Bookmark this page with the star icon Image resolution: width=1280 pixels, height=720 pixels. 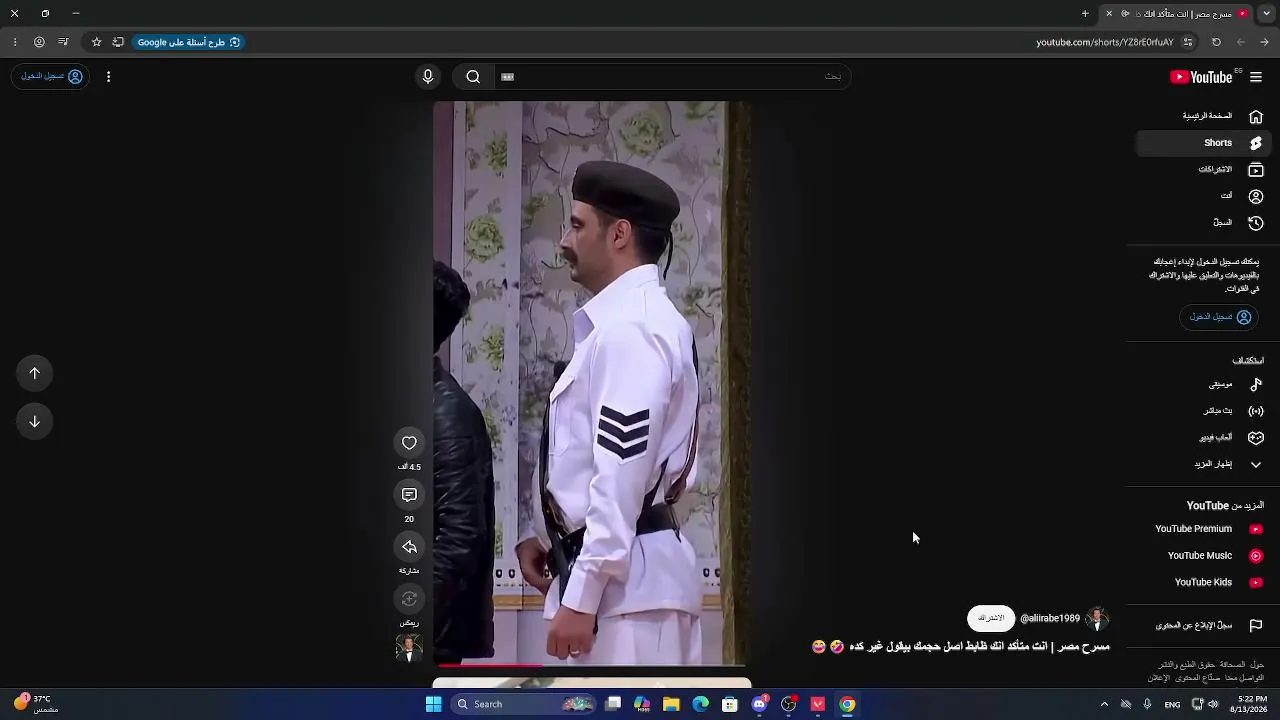[x=96, y=42]
